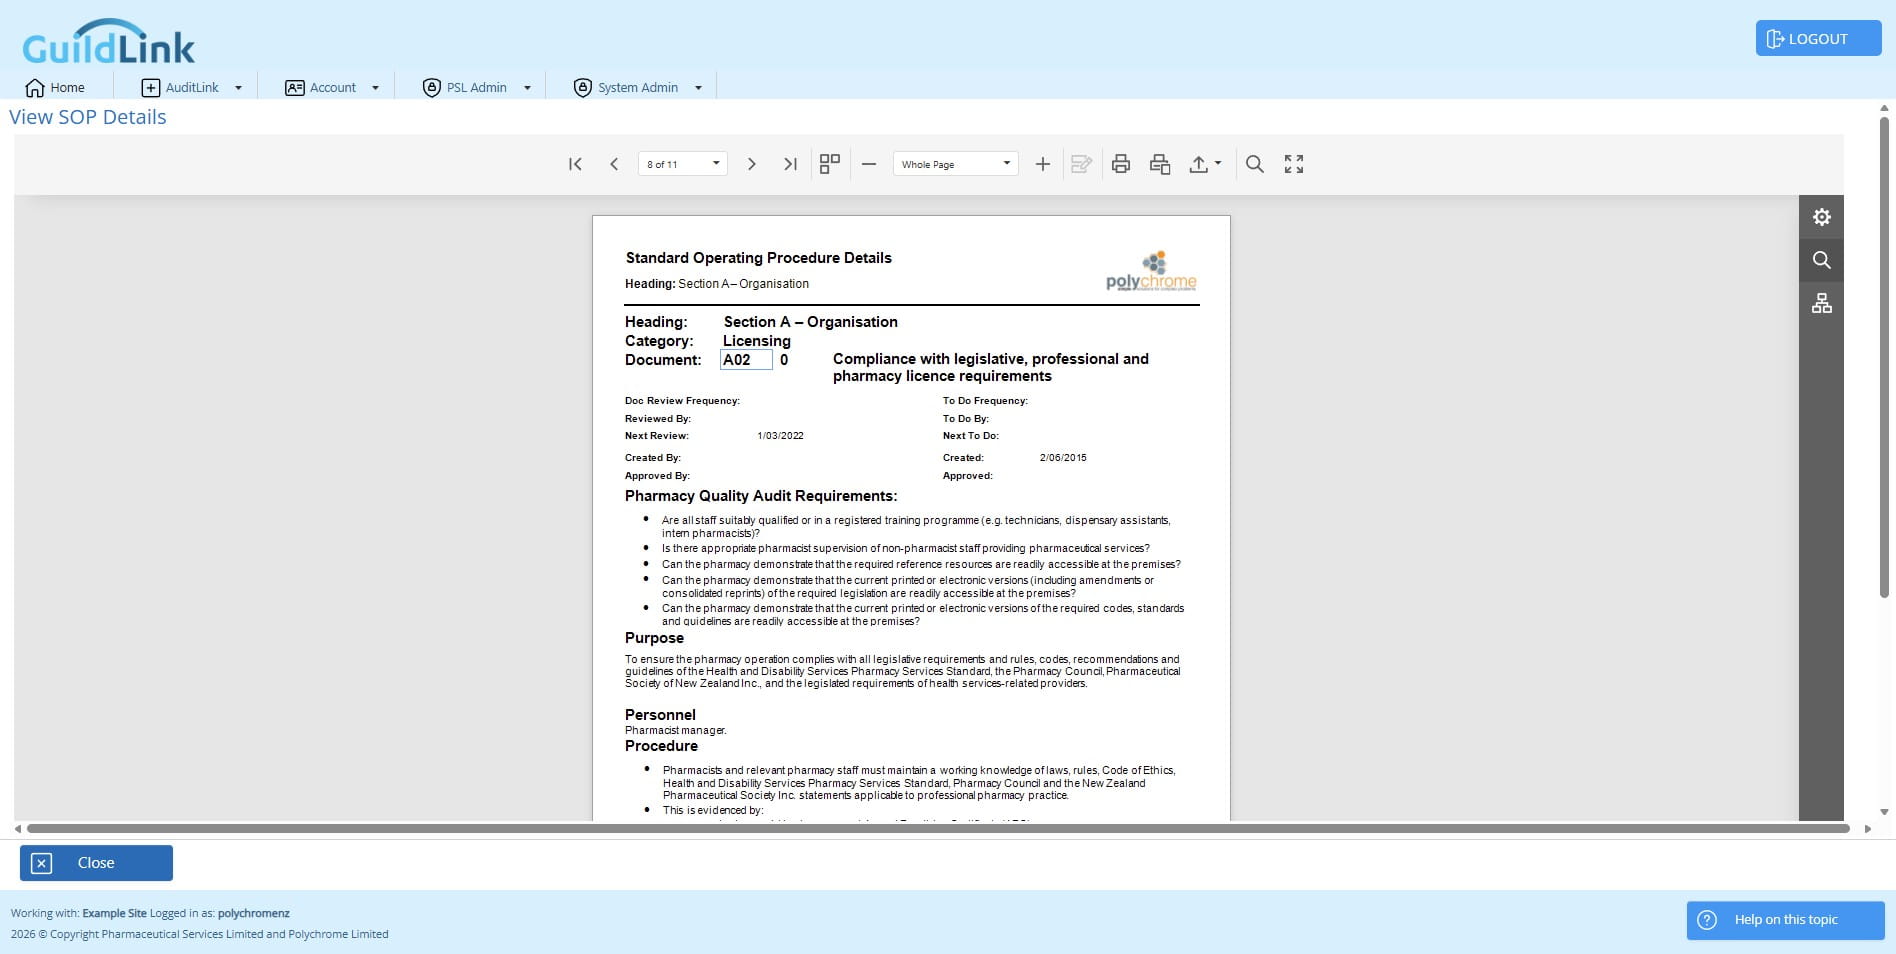Open the 'Whole Page' zoom dropdown
Screen dimensions: 1896x954
pyautogui.click(x=955, y=164)
